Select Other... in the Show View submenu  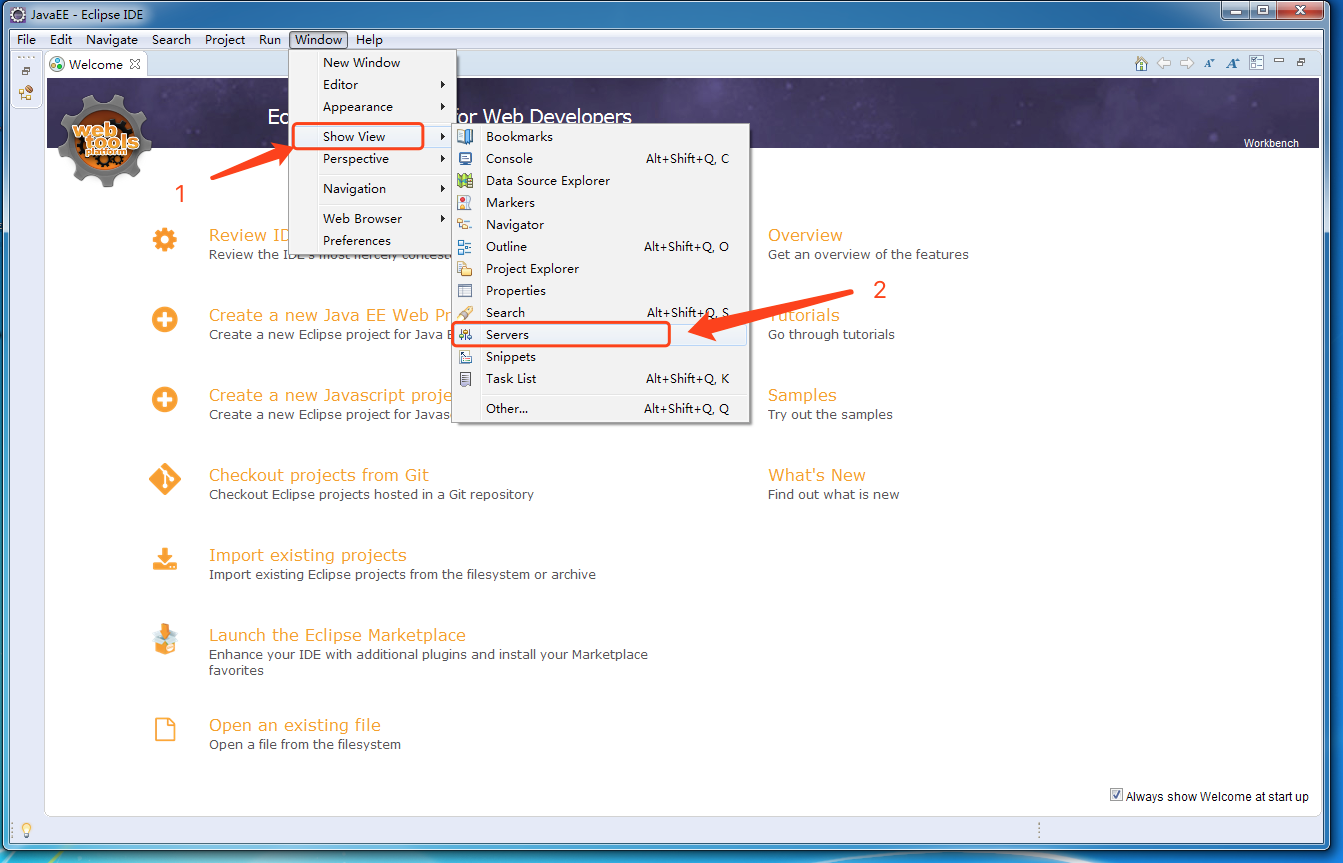click(600, 408)
